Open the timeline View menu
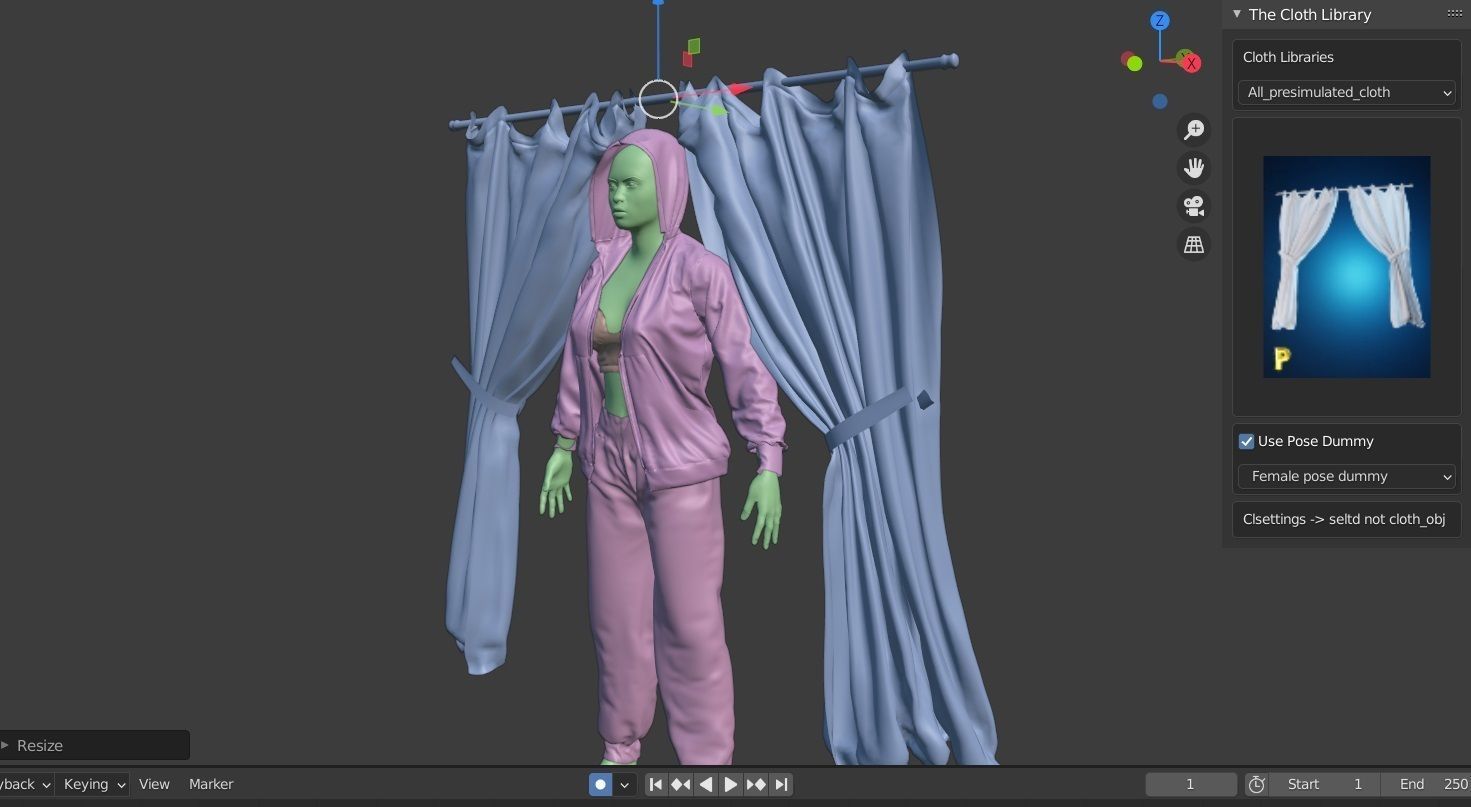This screenshot has height=807, width=1471. (154, 784)
